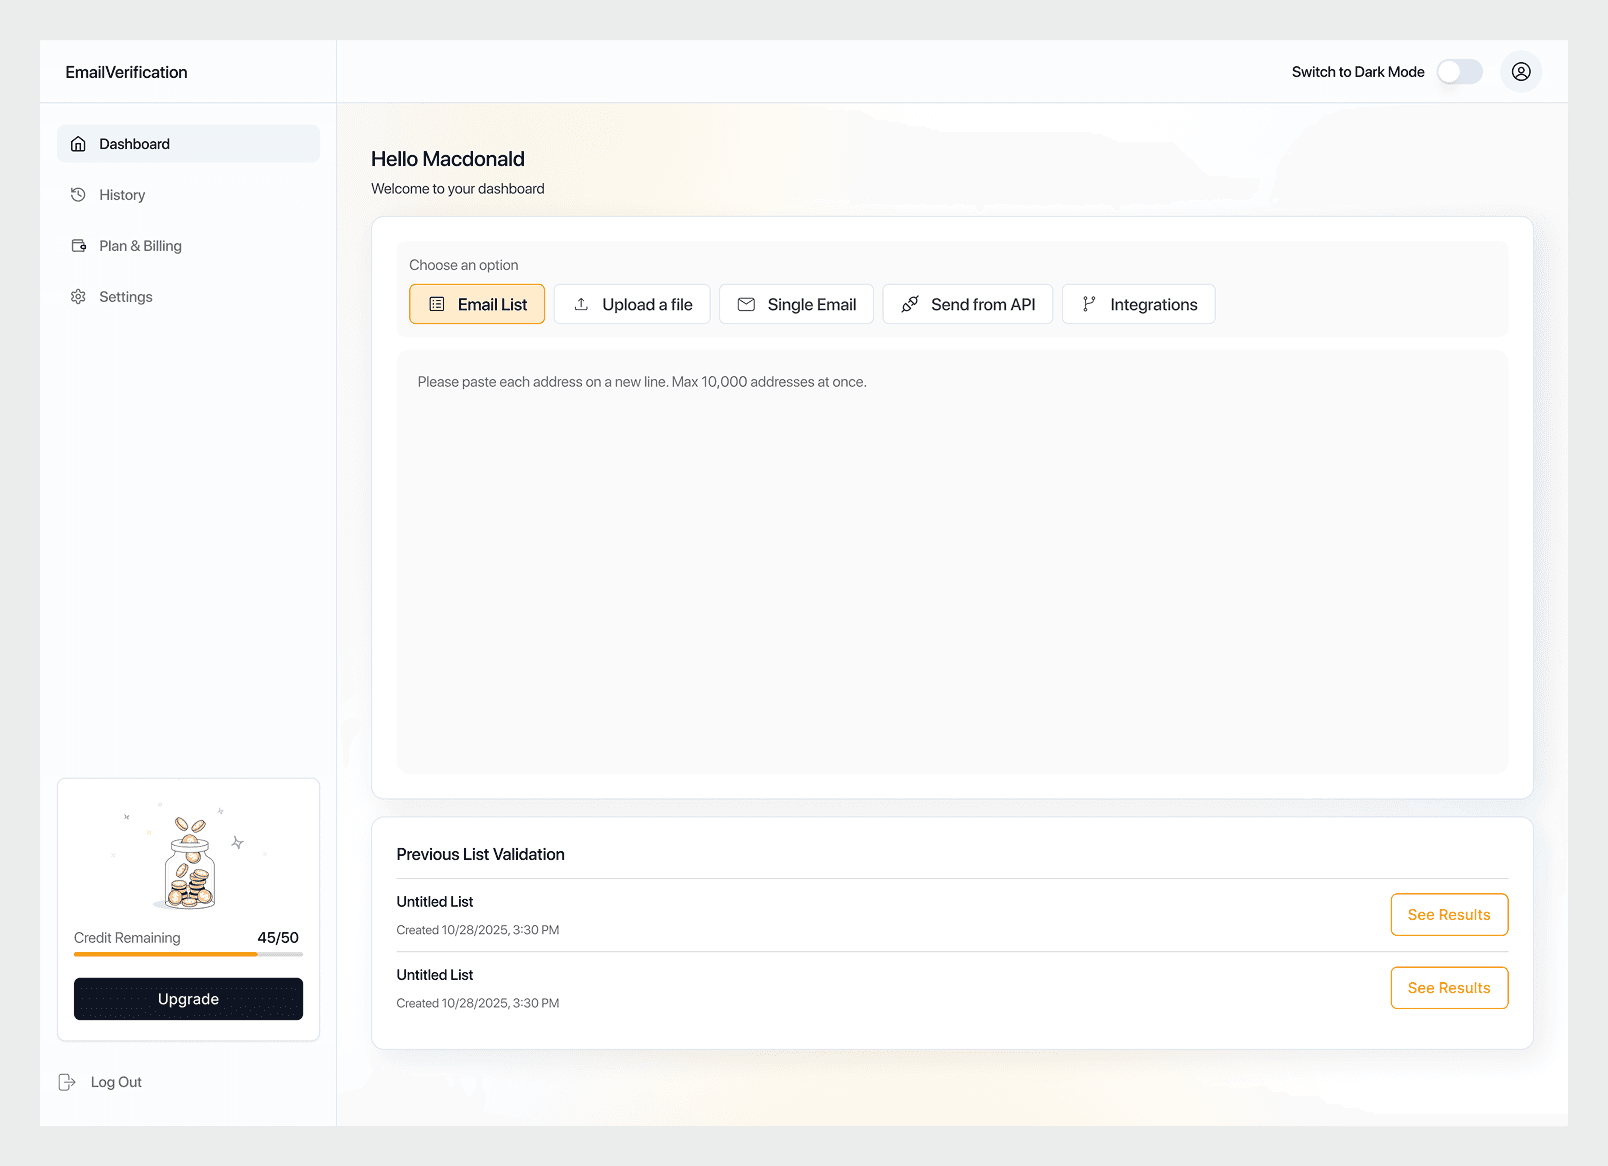Click the log out arrow icon
1608x1166 pixels.
point(67,1081)
